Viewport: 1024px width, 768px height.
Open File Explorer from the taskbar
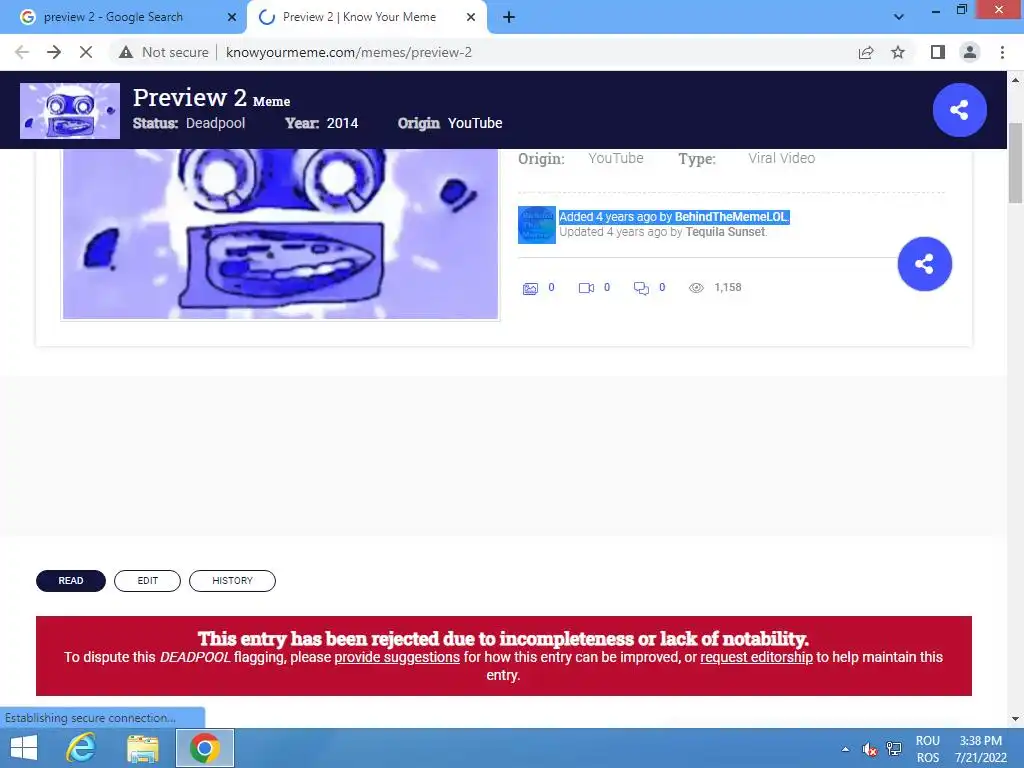pyautogui.click(x=142, y=748)
